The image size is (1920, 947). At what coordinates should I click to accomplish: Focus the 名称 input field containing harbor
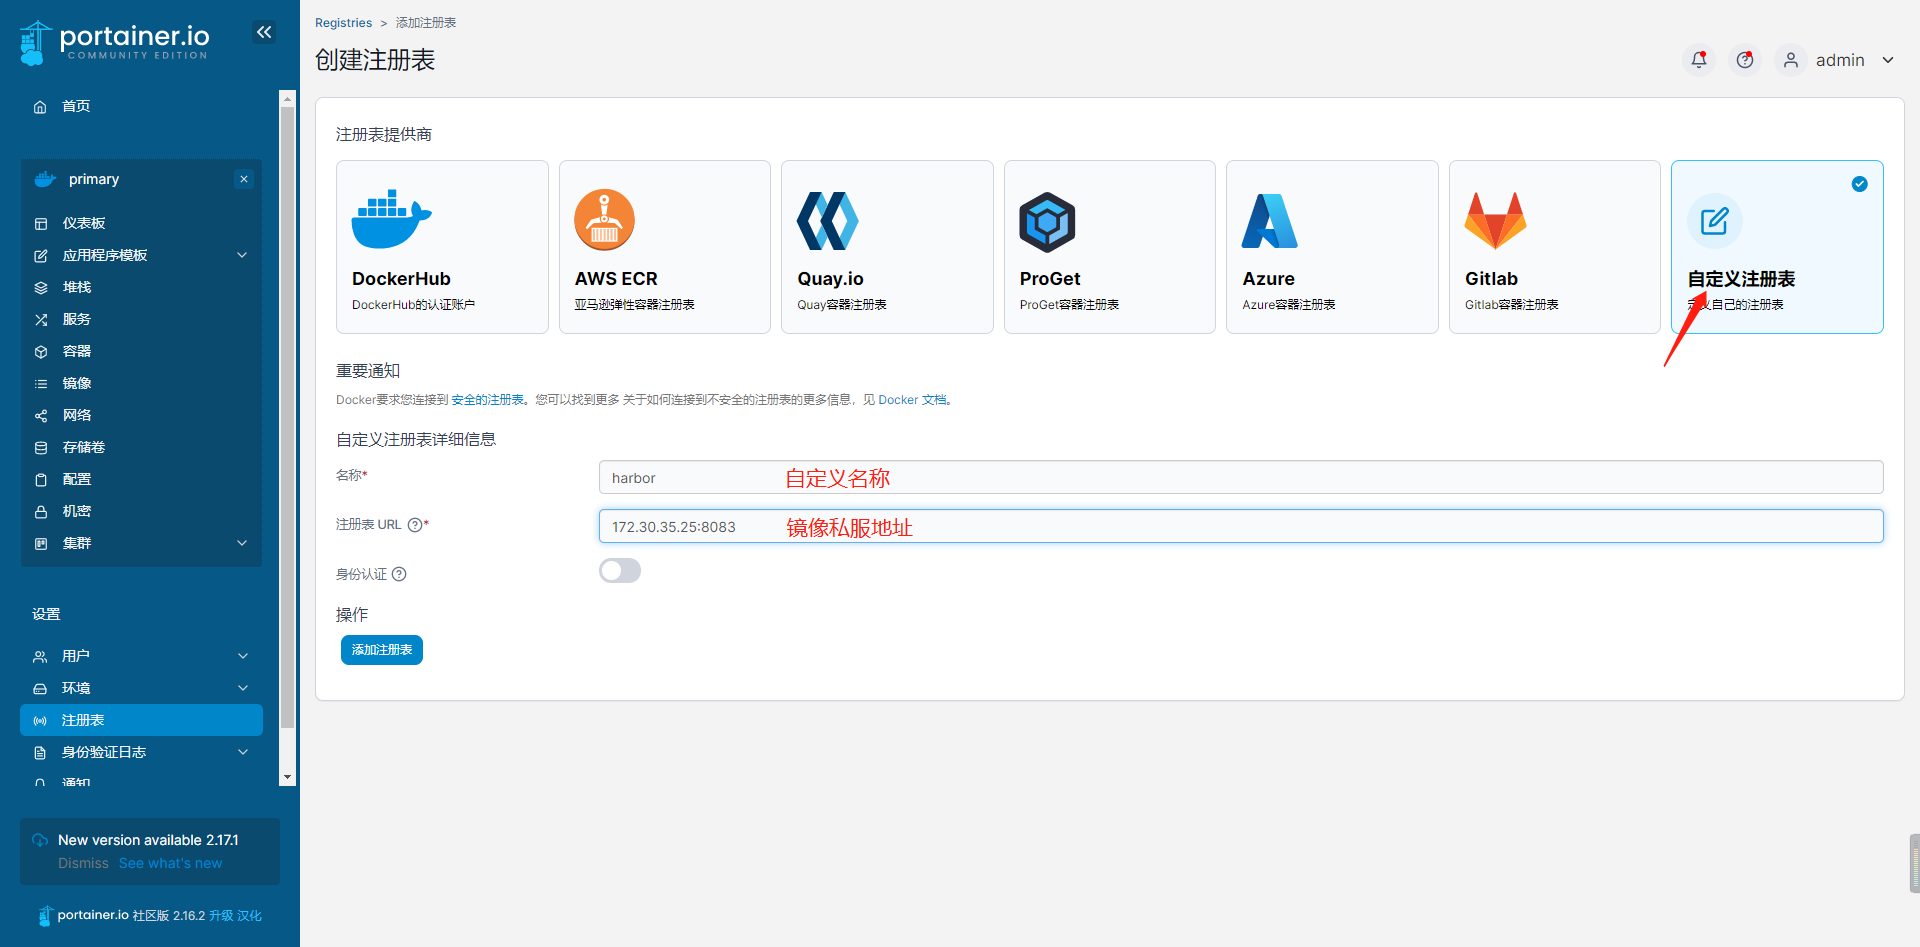point(1241,477)
